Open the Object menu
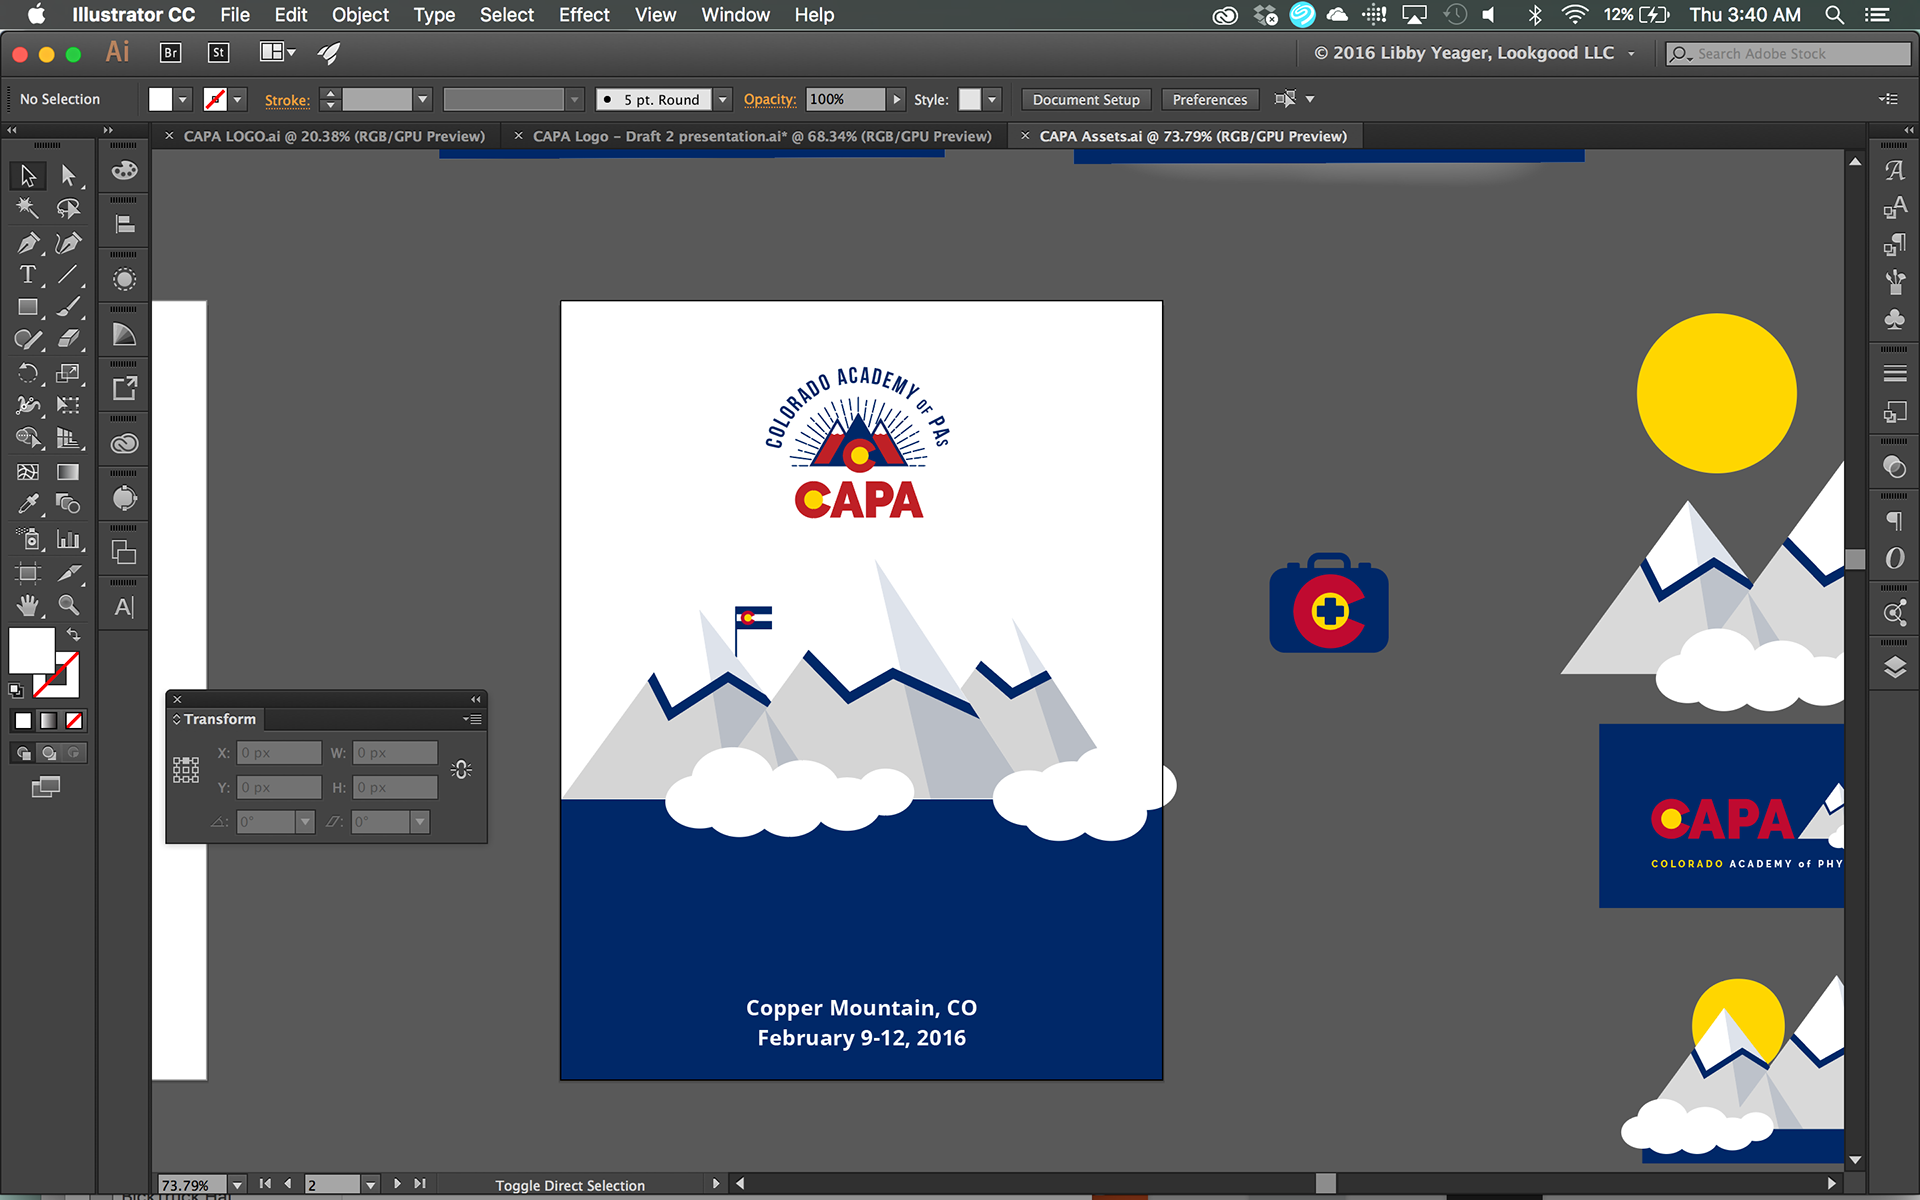 coord(360,15)
